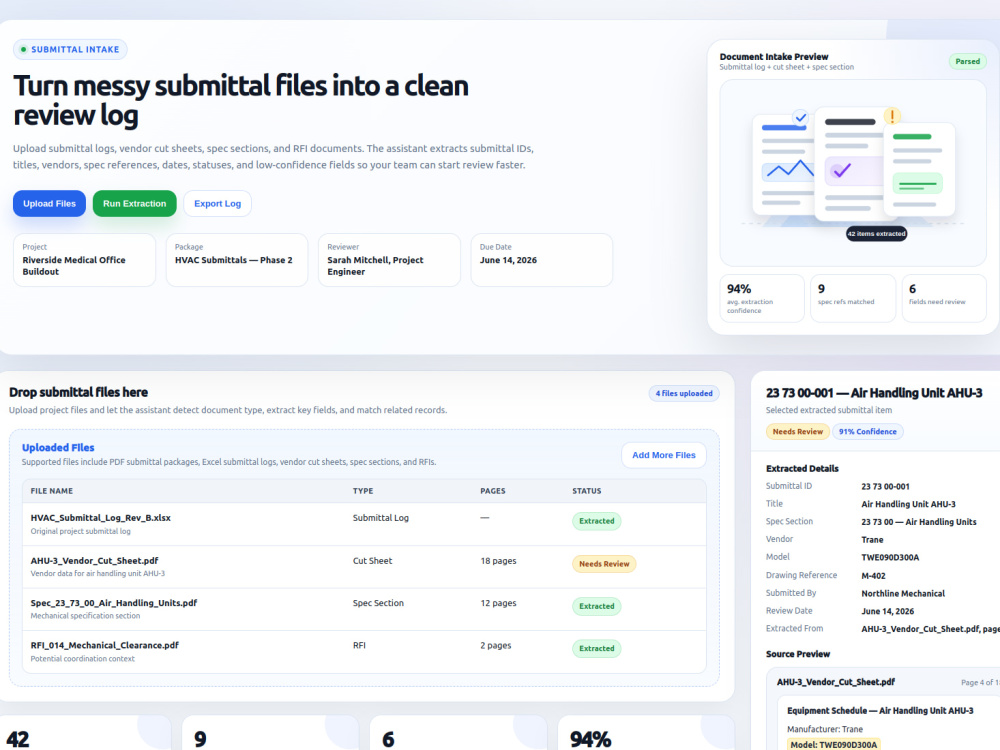
Task: Click Needs Review status for AHU-3 cut sheet
Action: (x=604, y=564)
